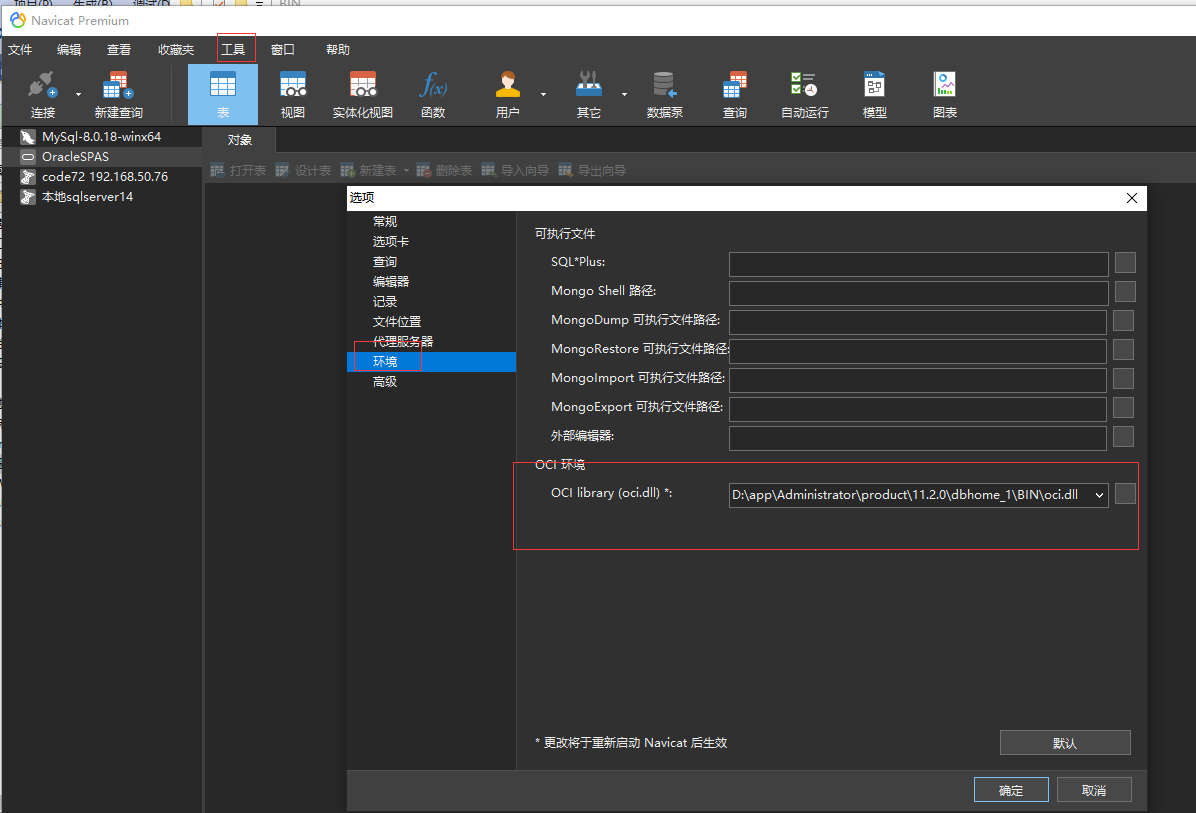Browse for MongoRestore executable path

point(1124,349)
